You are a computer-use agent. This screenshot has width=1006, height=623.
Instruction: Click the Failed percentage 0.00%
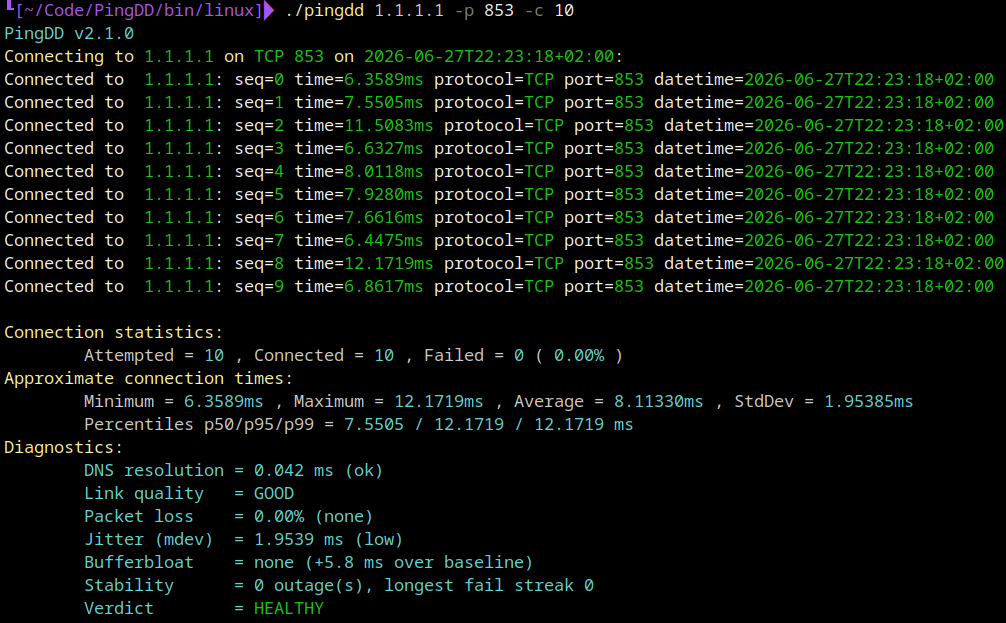579,355
